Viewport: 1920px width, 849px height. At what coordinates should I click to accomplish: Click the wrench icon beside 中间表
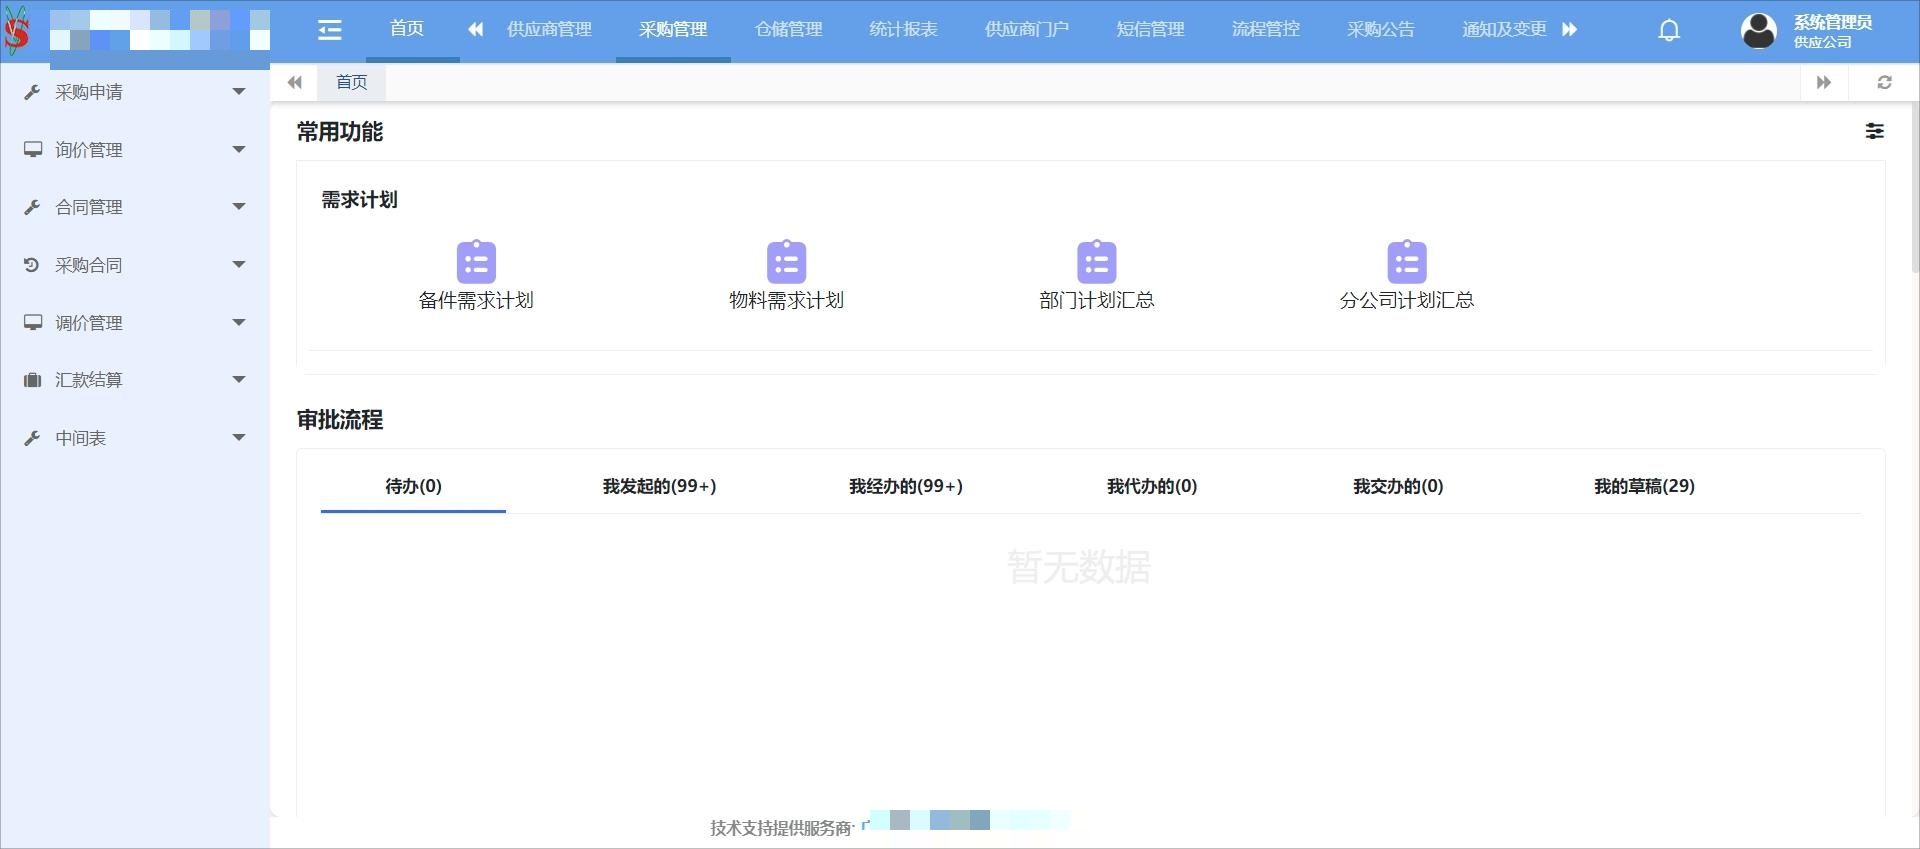coord(32,438)
